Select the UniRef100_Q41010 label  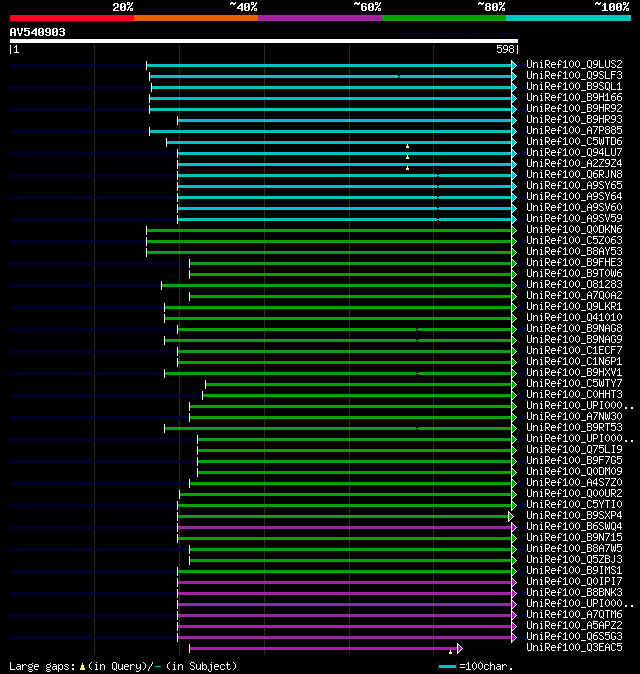click(574, 318)
